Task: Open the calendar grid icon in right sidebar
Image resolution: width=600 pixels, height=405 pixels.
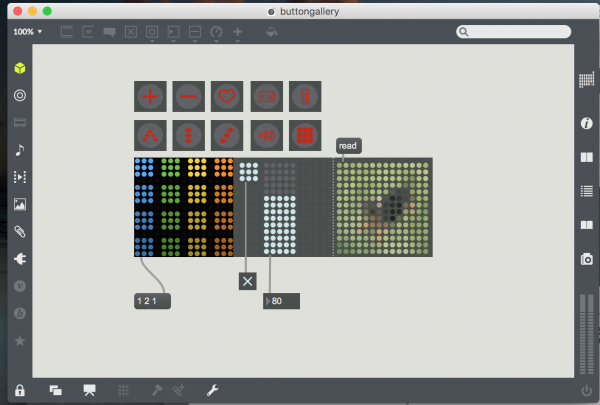Action: (587, 80)
